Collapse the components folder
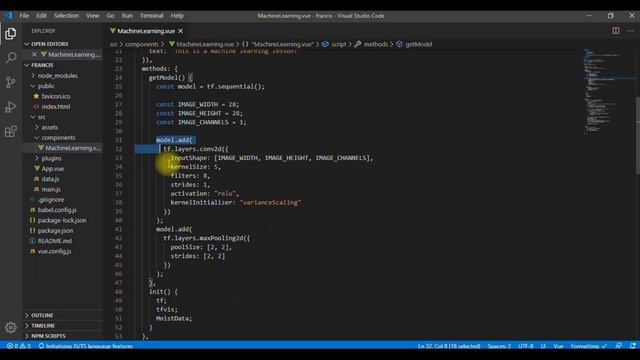The height and width of the screenshot is (360, 640). 58,138
